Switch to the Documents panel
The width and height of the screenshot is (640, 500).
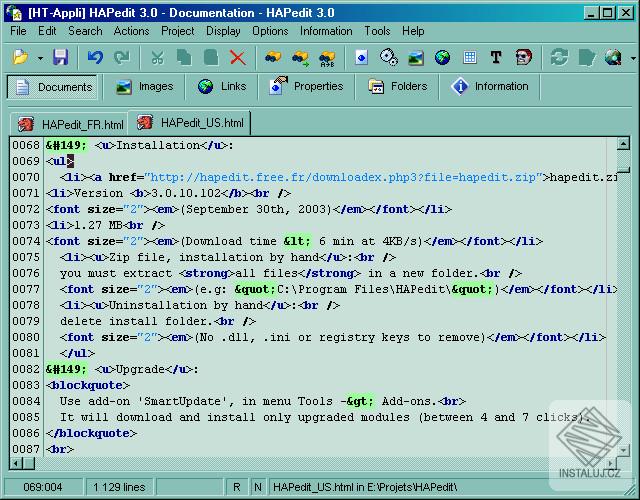52,87
